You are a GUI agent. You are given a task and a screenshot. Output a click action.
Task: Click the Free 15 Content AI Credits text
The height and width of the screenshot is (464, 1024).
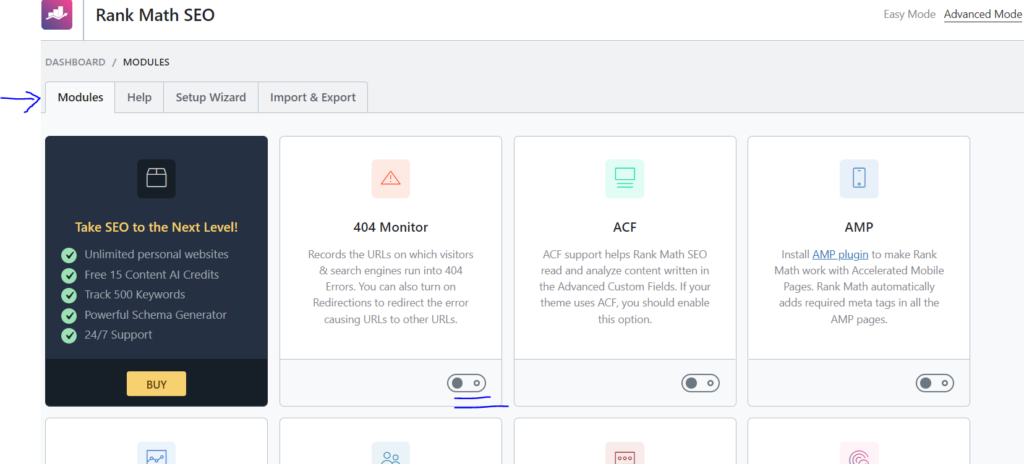[x=152, y=275]
